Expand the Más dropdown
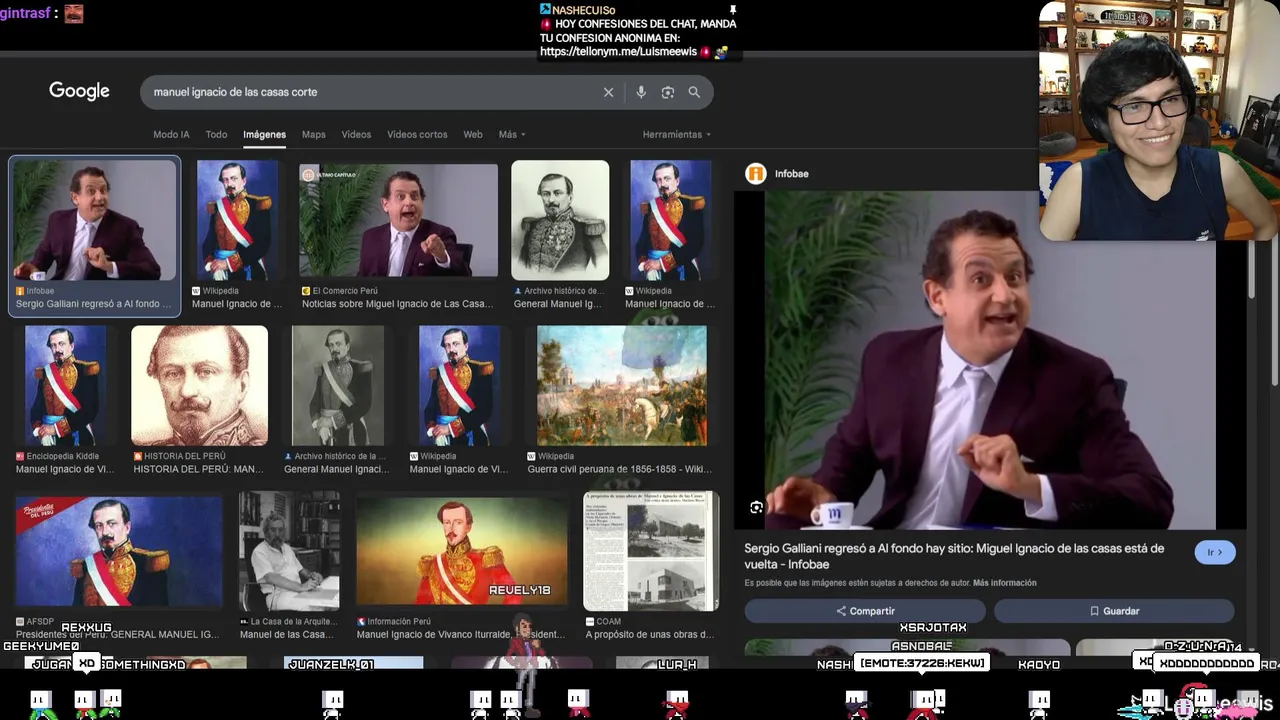 (x=512, y=134)
